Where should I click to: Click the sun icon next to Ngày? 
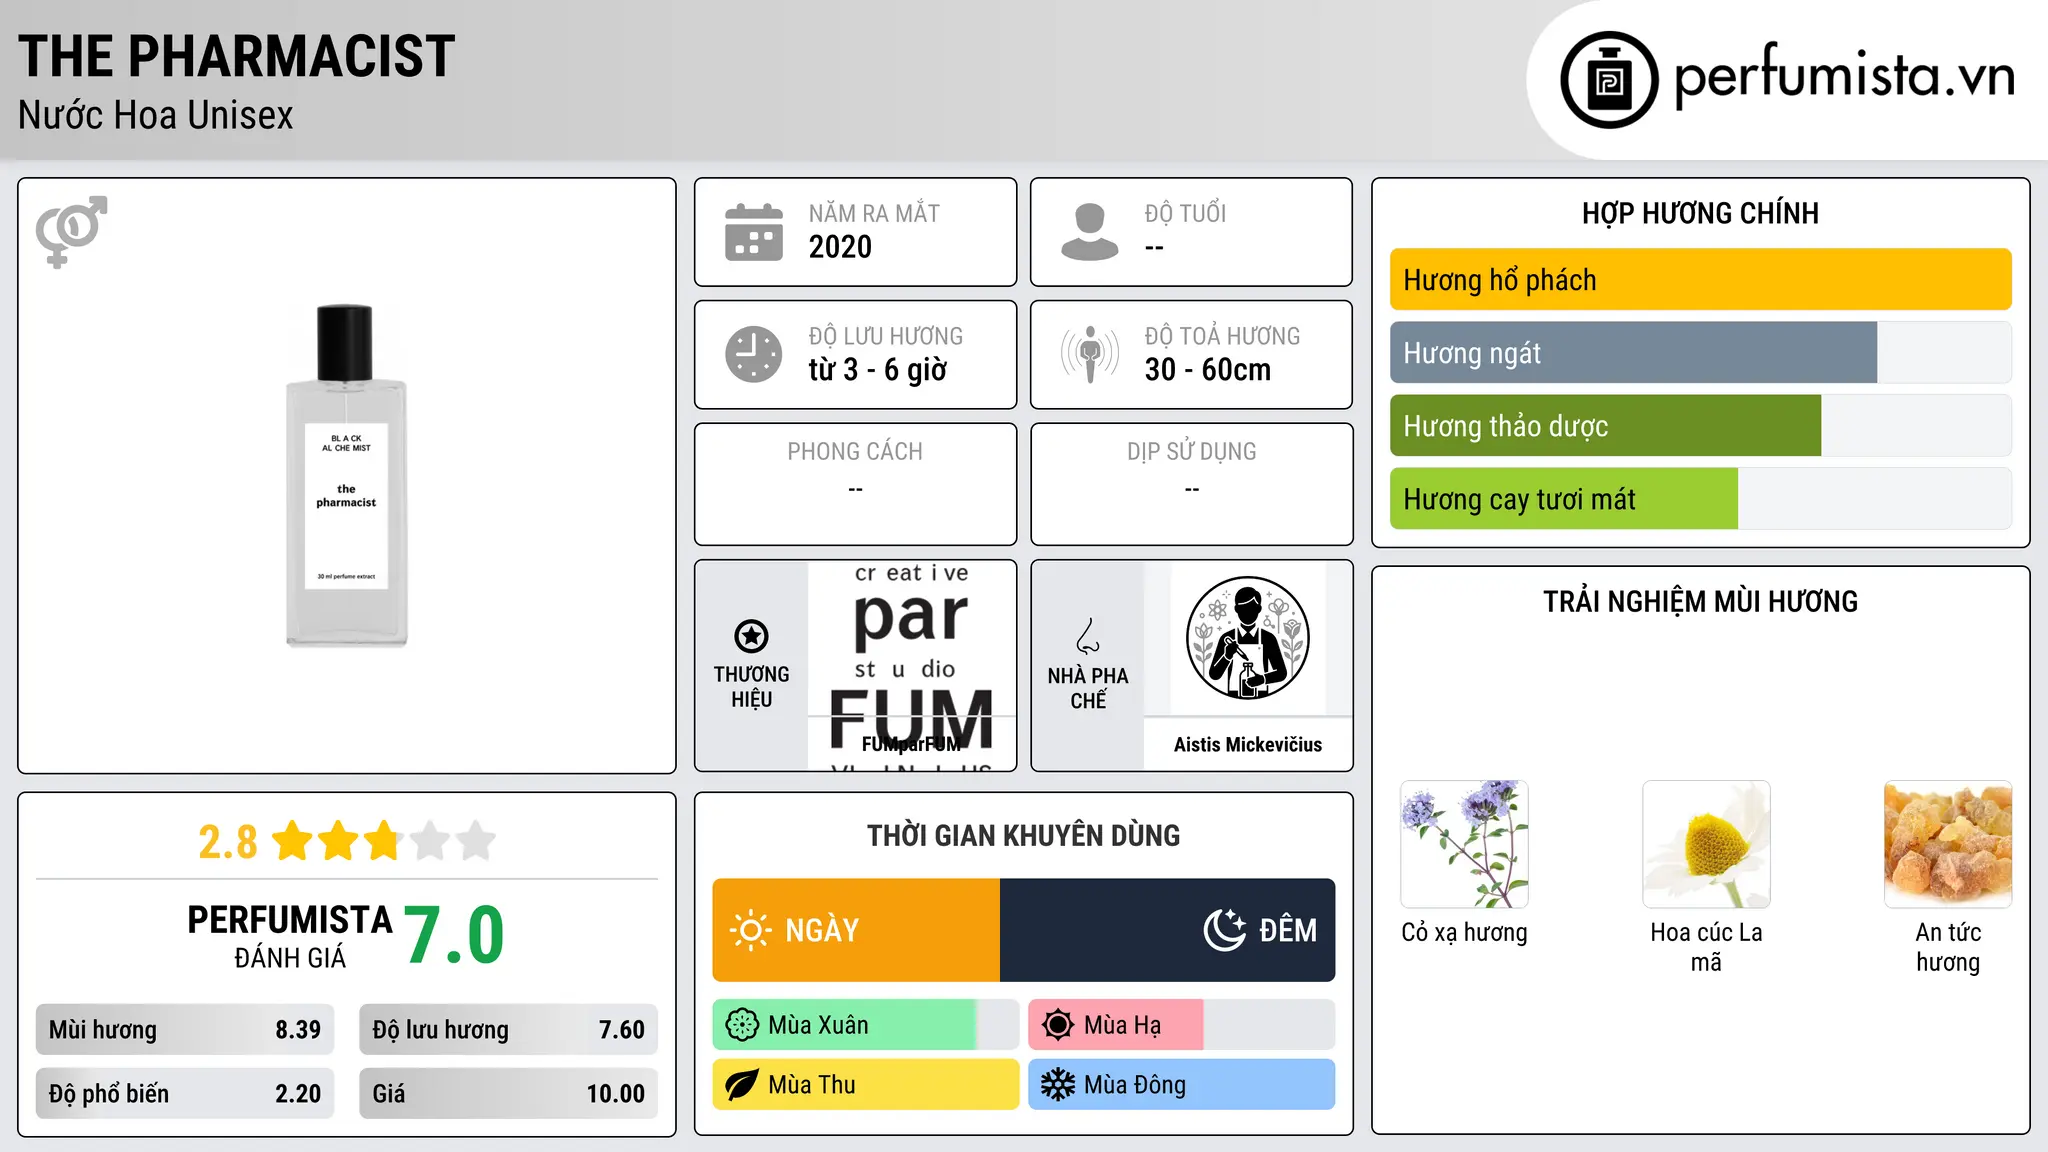click(750, 930)
